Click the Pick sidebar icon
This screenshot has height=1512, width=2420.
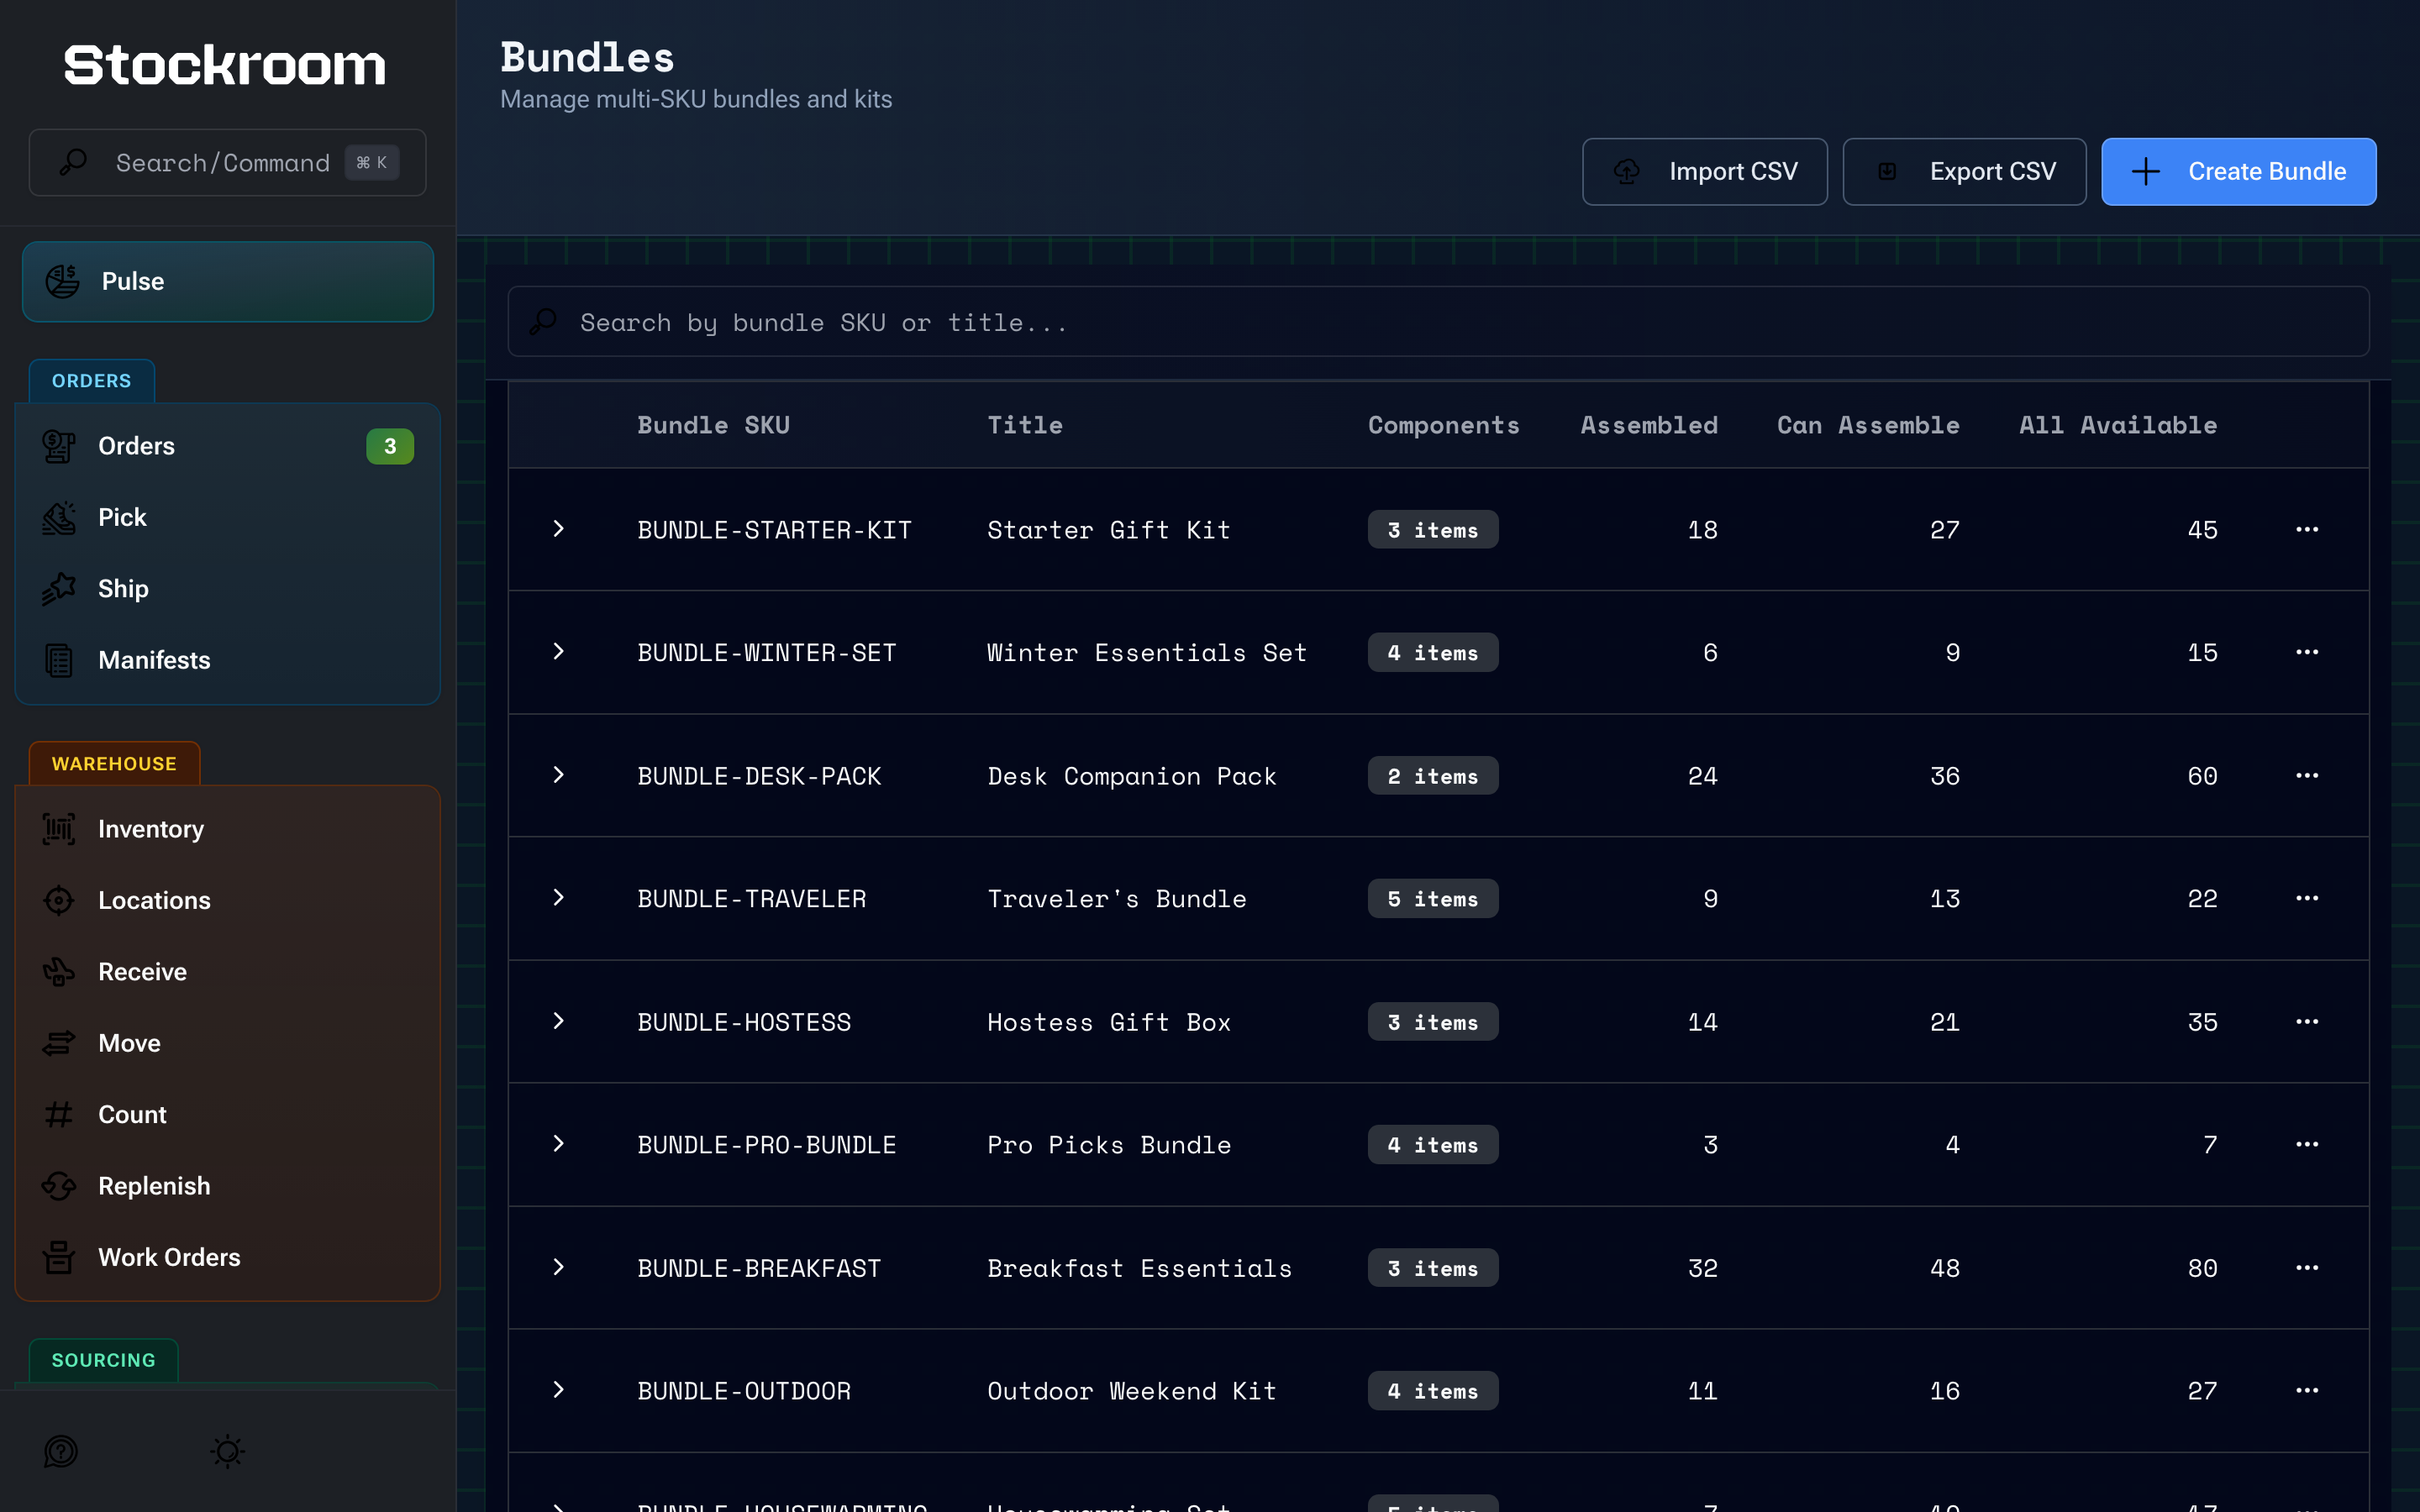(x=59, y=517)
